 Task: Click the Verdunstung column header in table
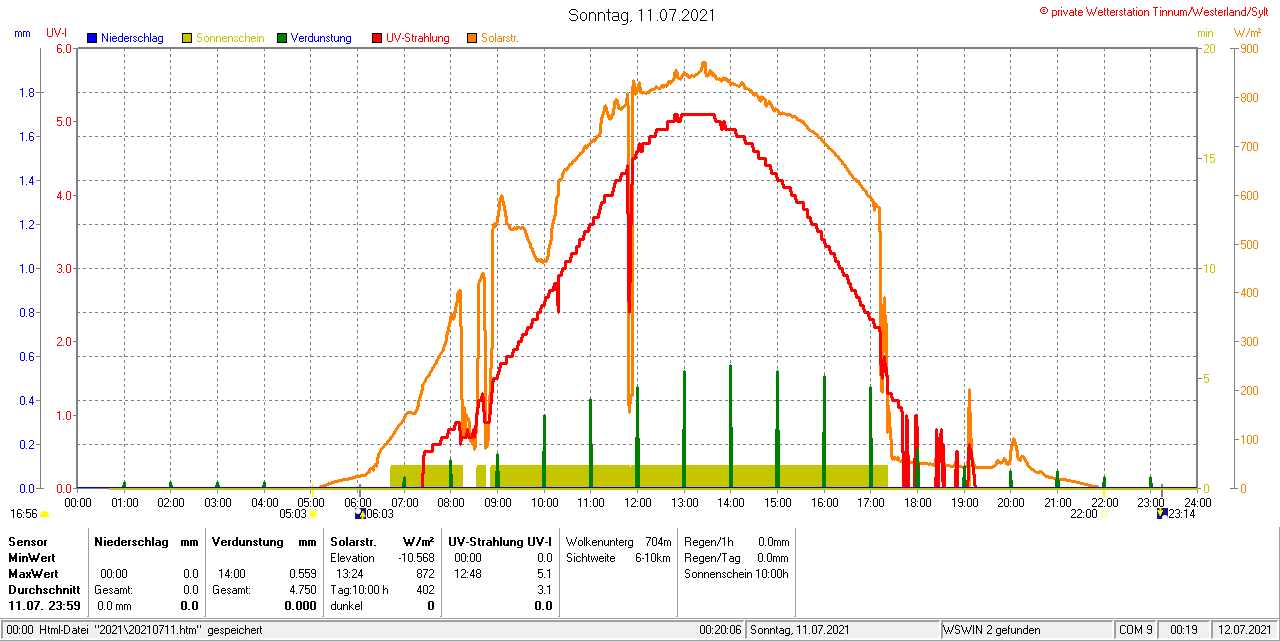click(246, 541)
